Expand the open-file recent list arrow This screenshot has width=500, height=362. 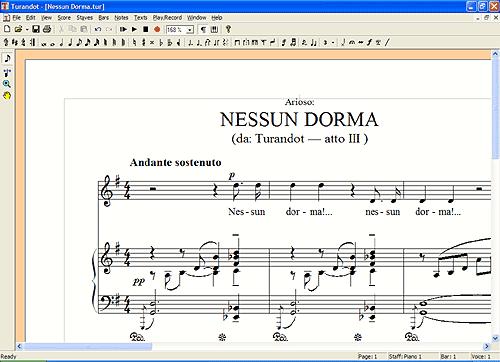tap(26, 29)
